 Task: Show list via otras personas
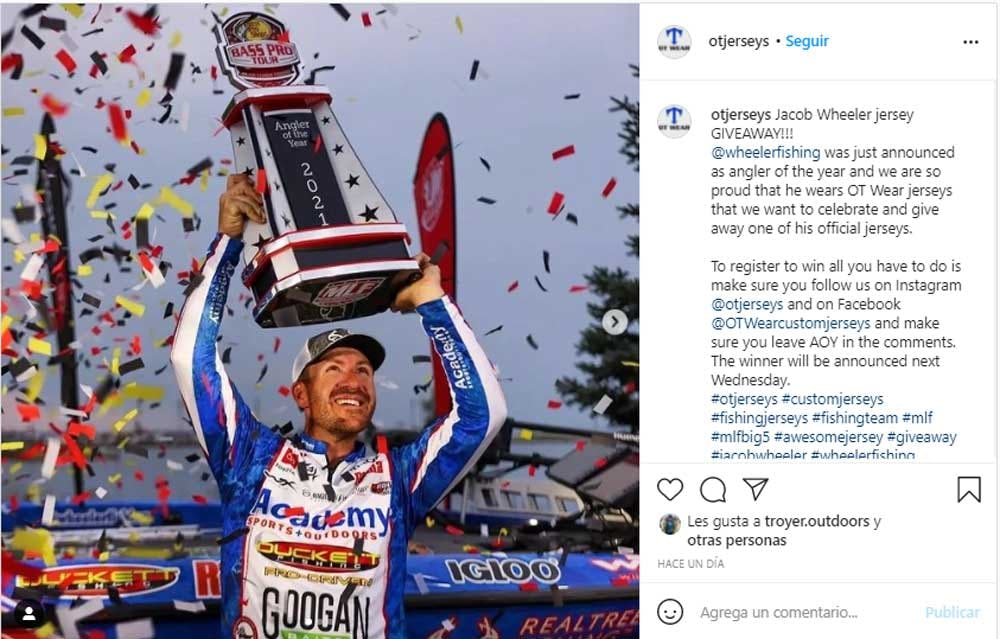pyautogui.click(x=737, y=540)
